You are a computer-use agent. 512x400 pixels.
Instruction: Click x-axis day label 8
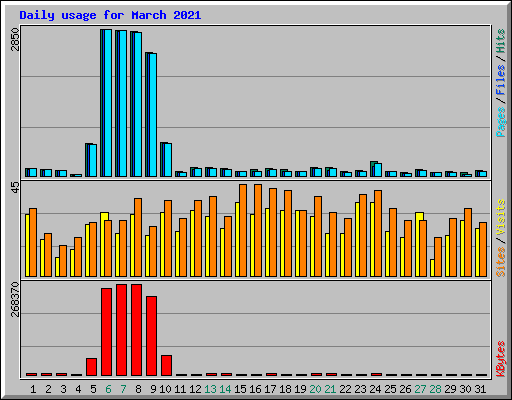[138, 389]
